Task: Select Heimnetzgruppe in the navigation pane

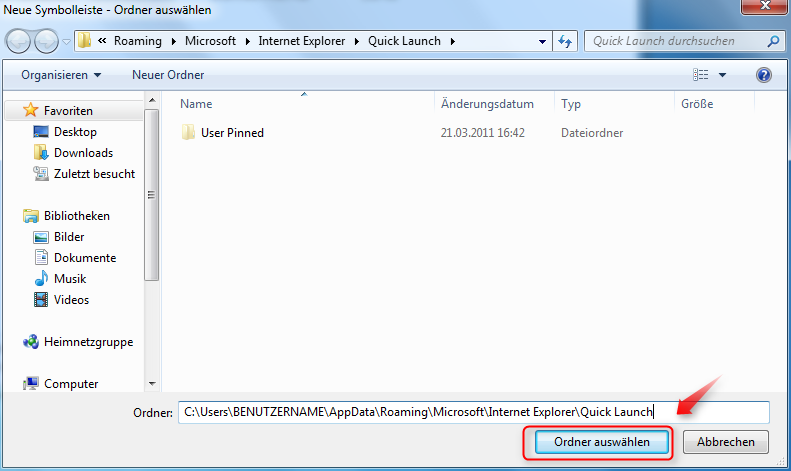Action: point(88,342)
